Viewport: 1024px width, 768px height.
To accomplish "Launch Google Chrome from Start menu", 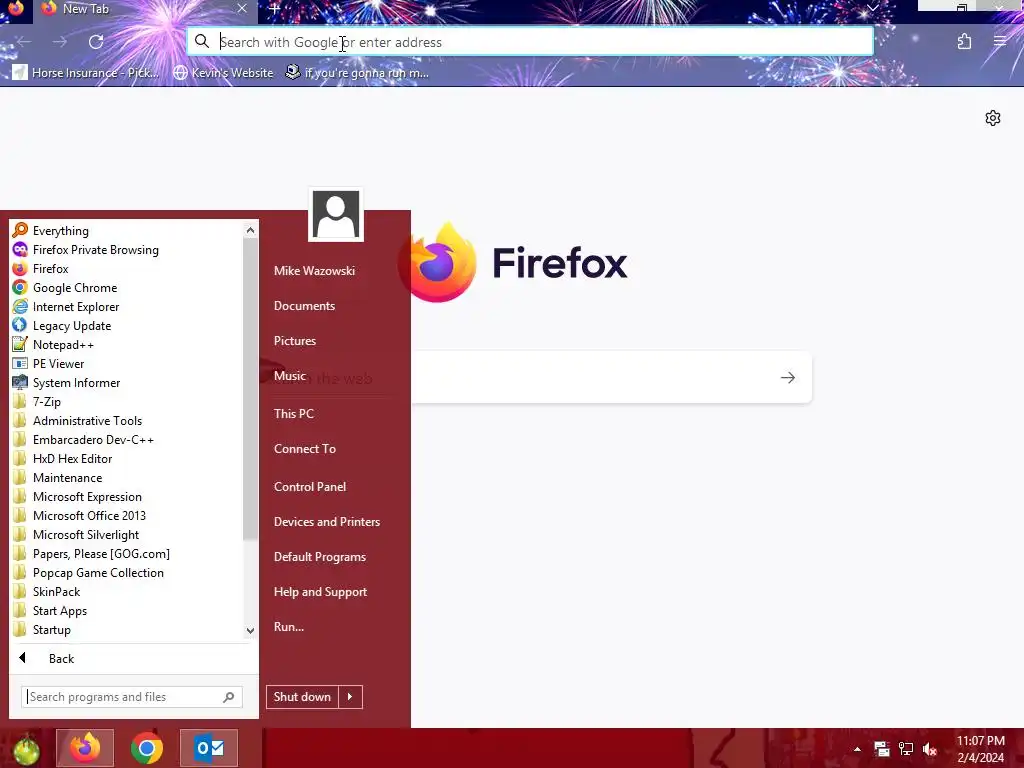I will click(75, 287).
